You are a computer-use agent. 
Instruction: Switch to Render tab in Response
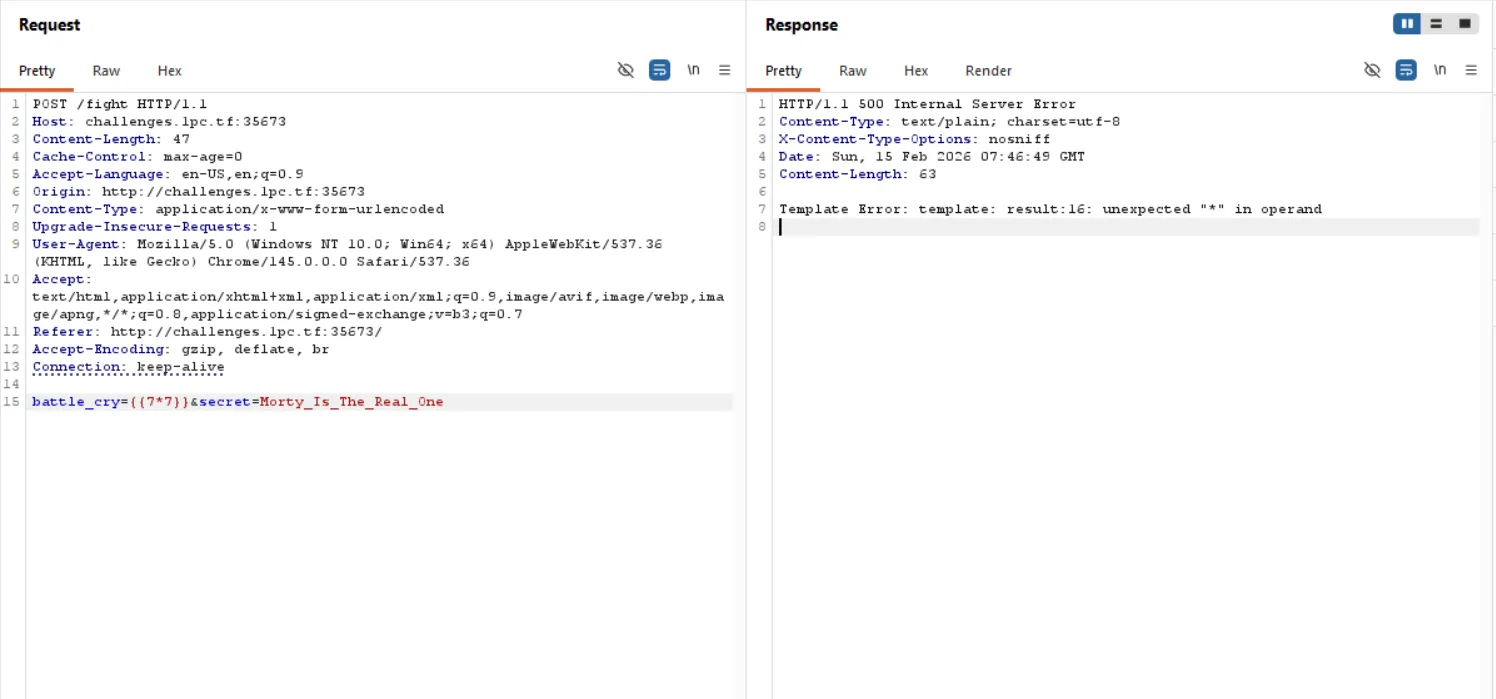tap(988, 71)
